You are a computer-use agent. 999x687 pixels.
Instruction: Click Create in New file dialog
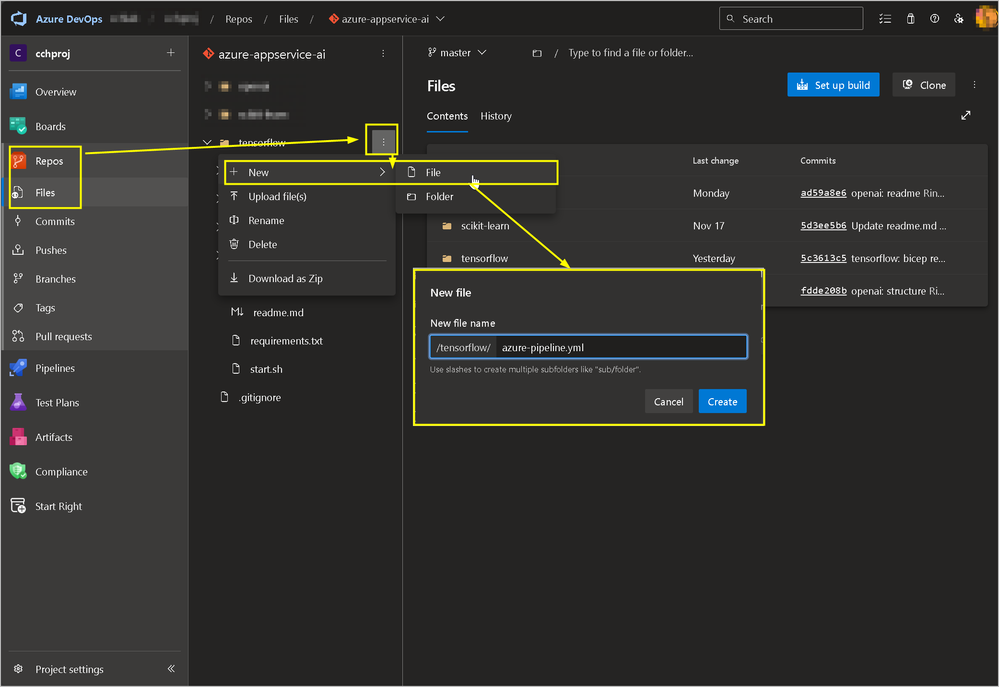pos(722,401)
